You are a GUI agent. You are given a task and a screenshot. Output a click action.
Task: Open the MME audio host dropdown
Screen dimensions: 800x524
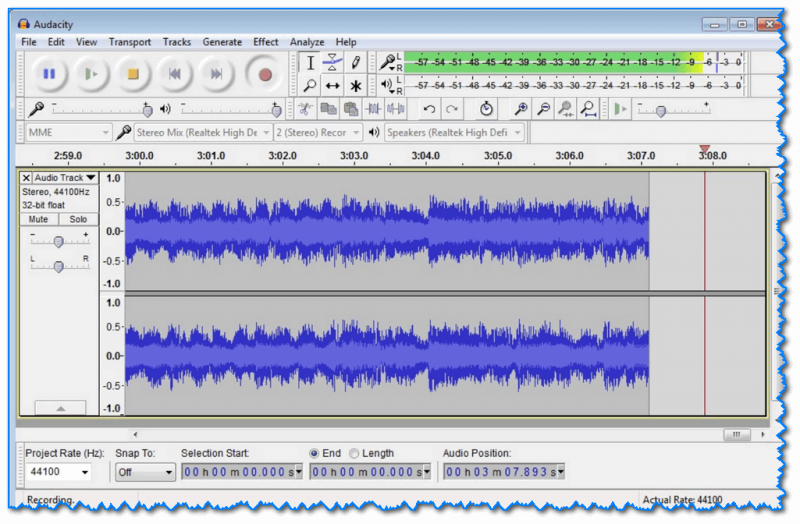click(x=68, y=133)
